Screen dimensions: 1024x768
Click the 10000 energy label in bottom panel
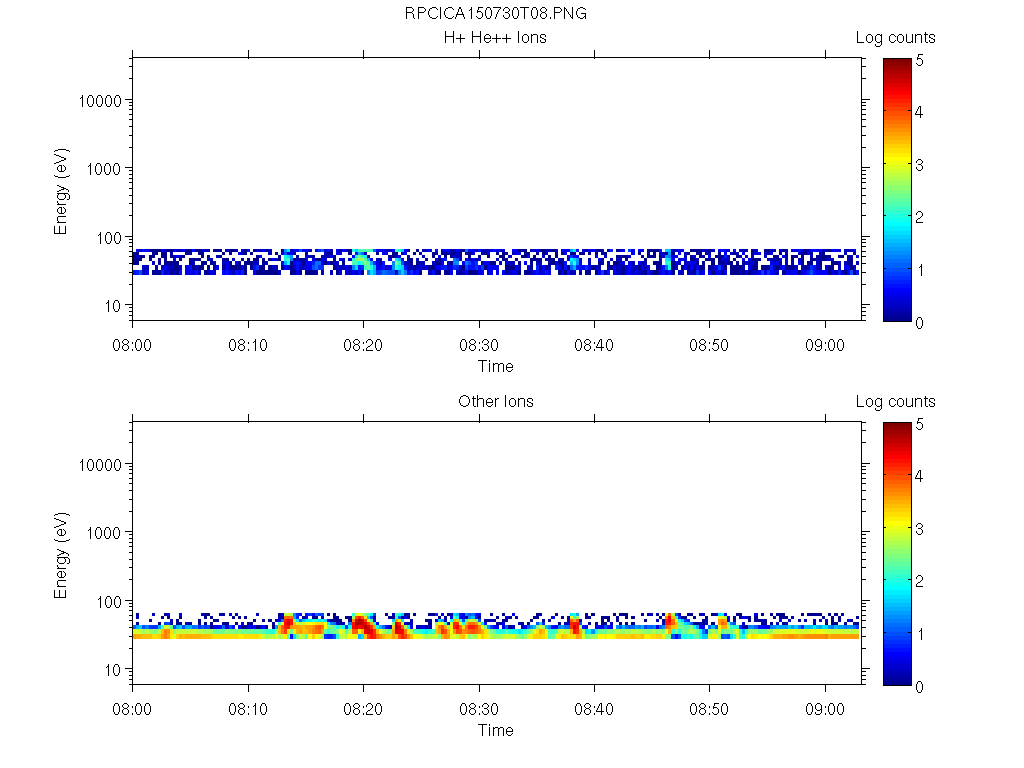[x=100, y=465]
